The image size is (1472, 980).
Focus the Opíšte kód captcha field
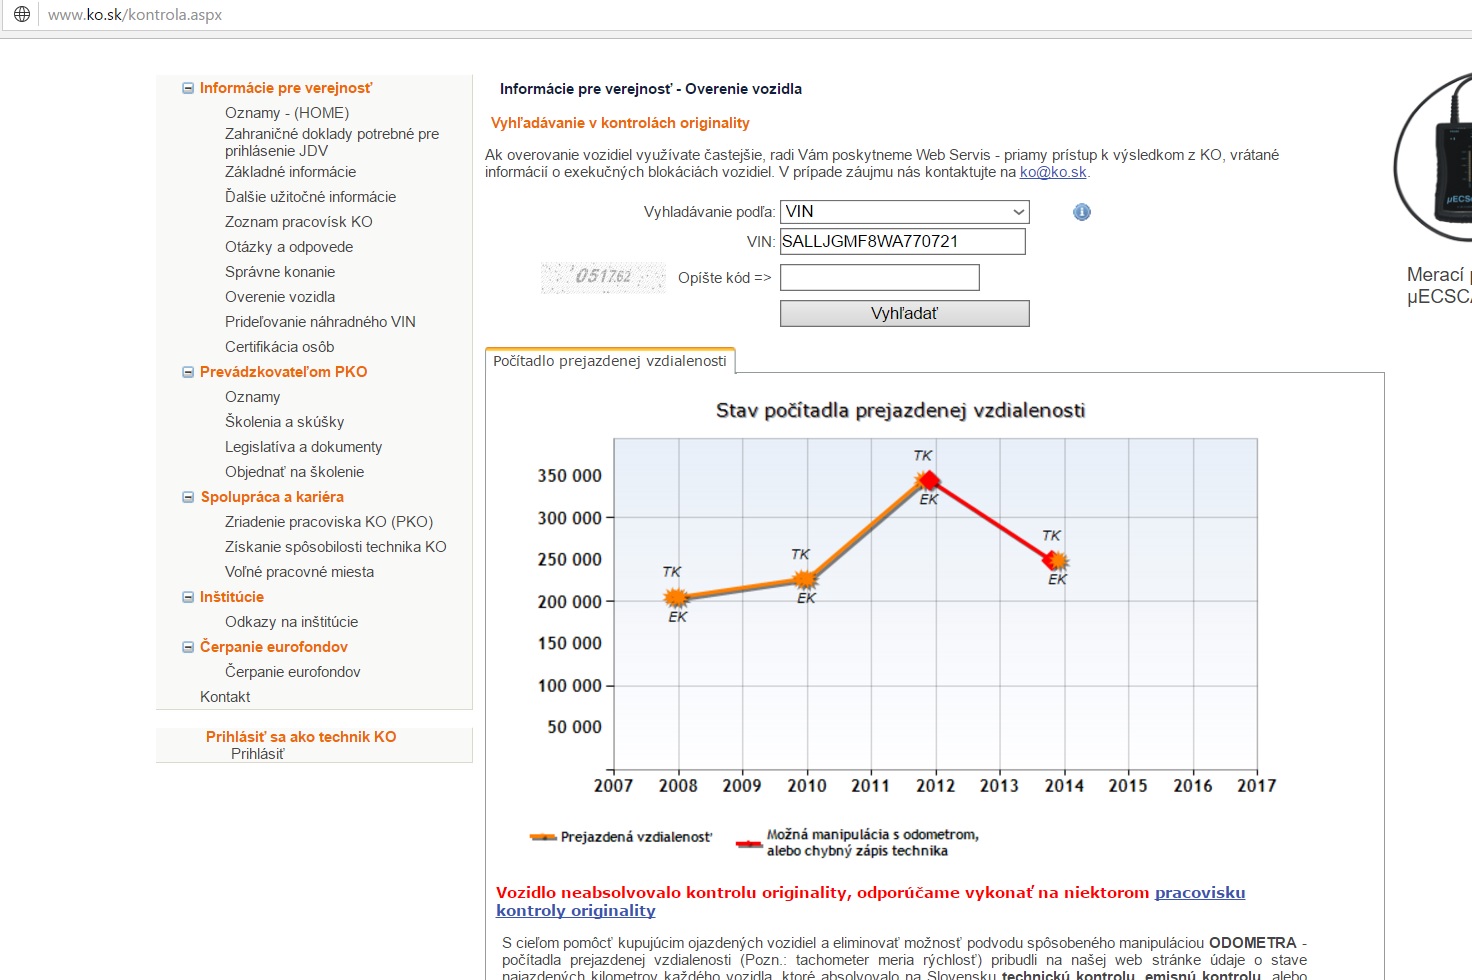click(x=879, y=278)
